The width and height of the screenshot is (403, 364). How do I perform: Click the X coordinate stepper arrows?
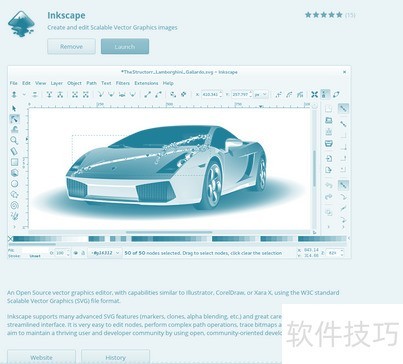220,95
